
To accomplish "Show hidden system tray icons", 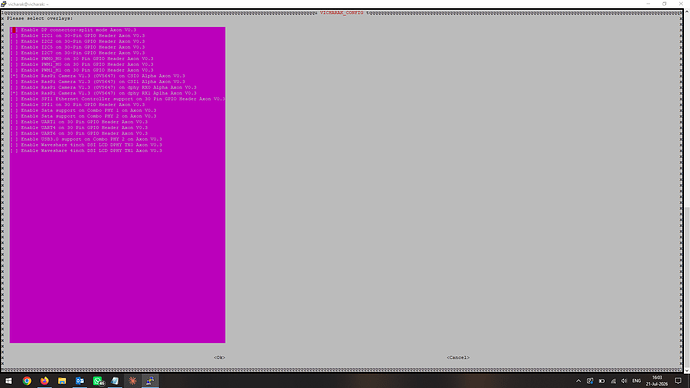I will pos(579,381).
